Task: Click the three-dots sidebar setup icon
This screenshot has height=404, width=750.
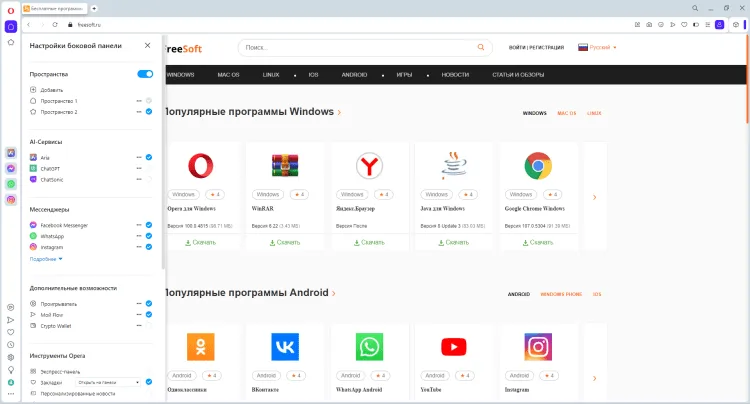Action: click(11, 394)
